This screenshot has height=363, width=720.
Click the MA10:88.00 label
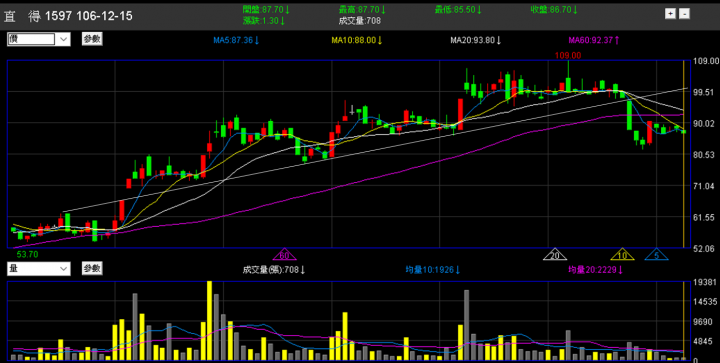(x=358, y=40)
